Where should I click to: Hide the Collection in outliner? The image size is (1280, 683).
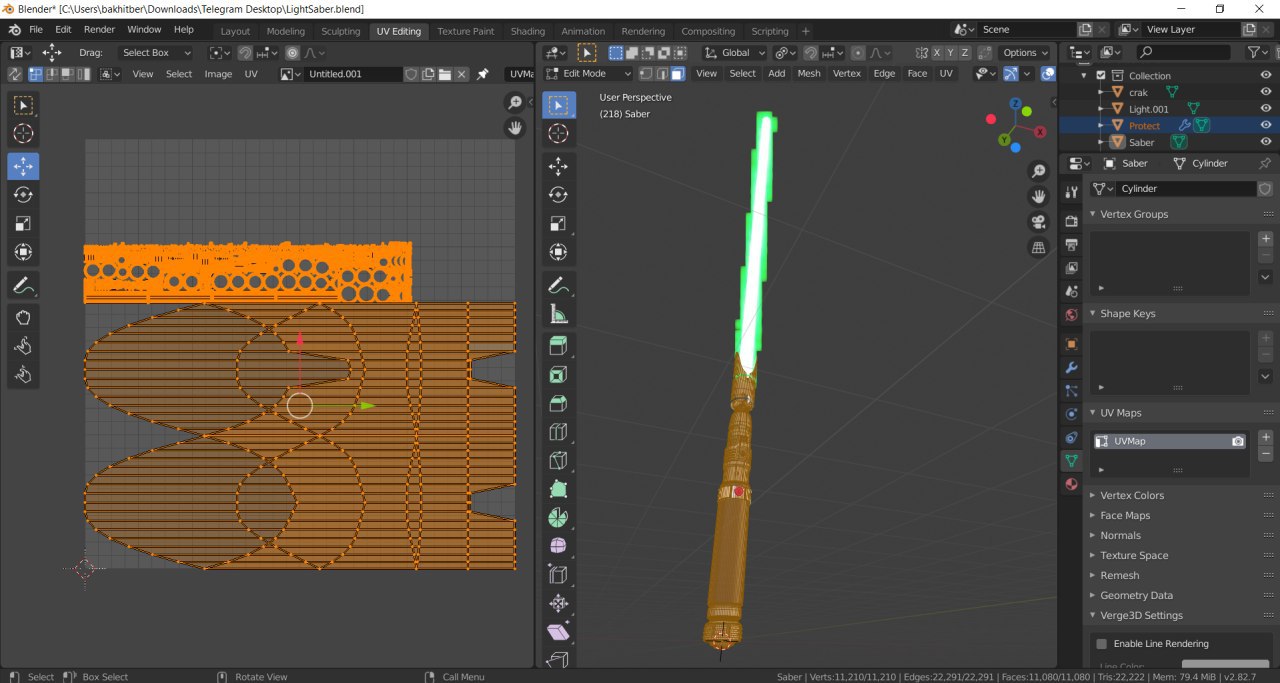pyautogui.click(x=1266, y=75)
